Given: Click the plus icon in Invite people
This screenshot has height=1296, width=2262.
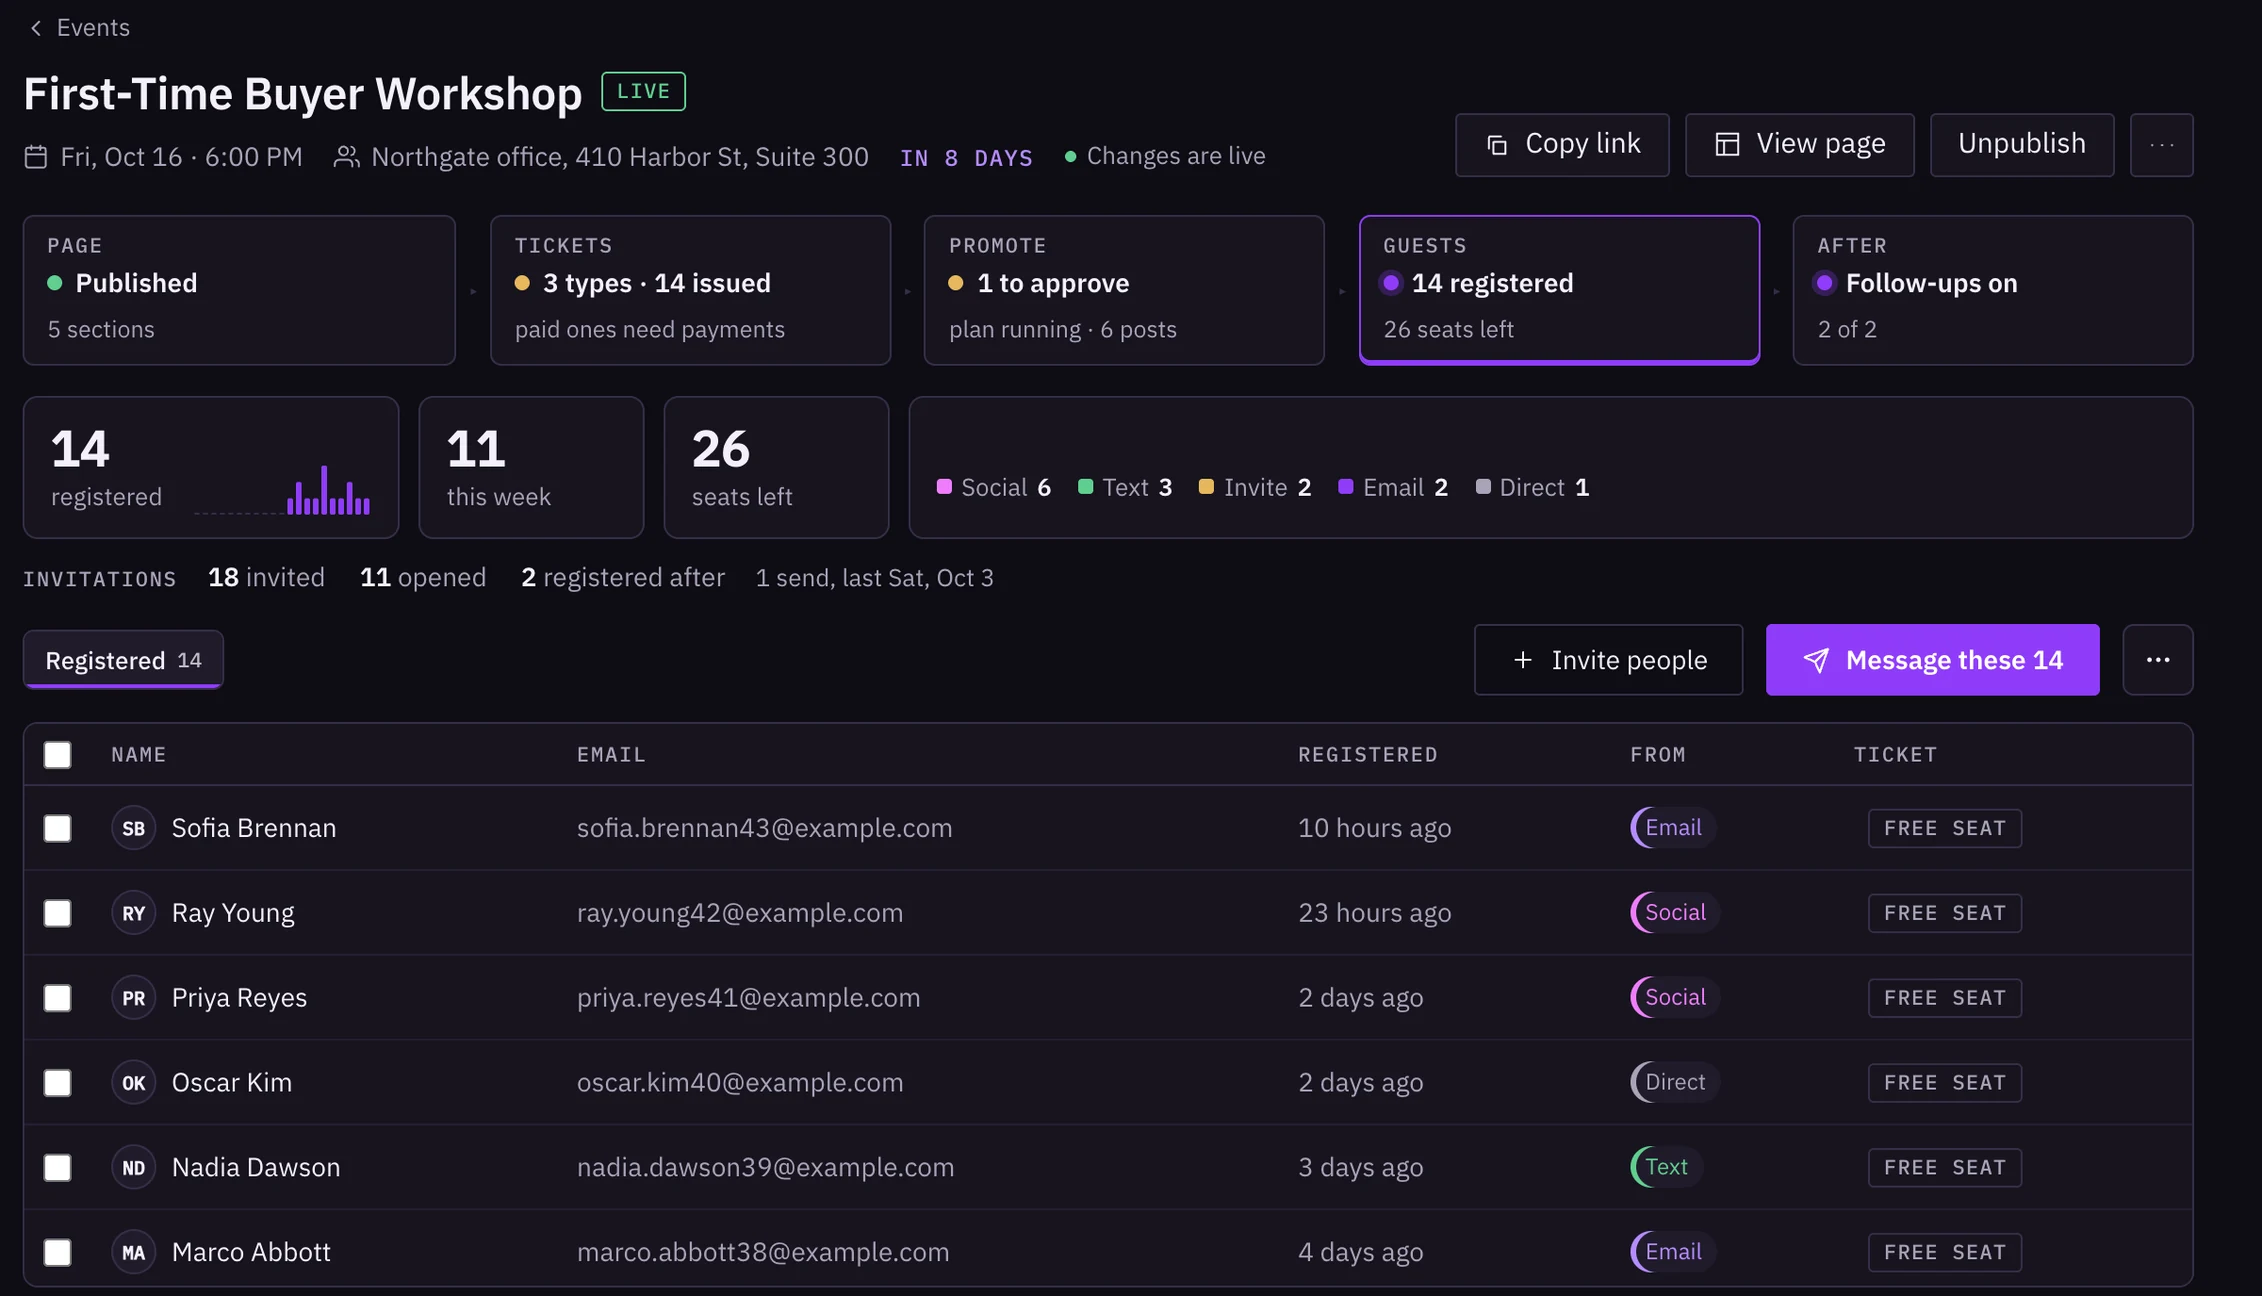Looking at the screenshot, I should point(1522,660).
